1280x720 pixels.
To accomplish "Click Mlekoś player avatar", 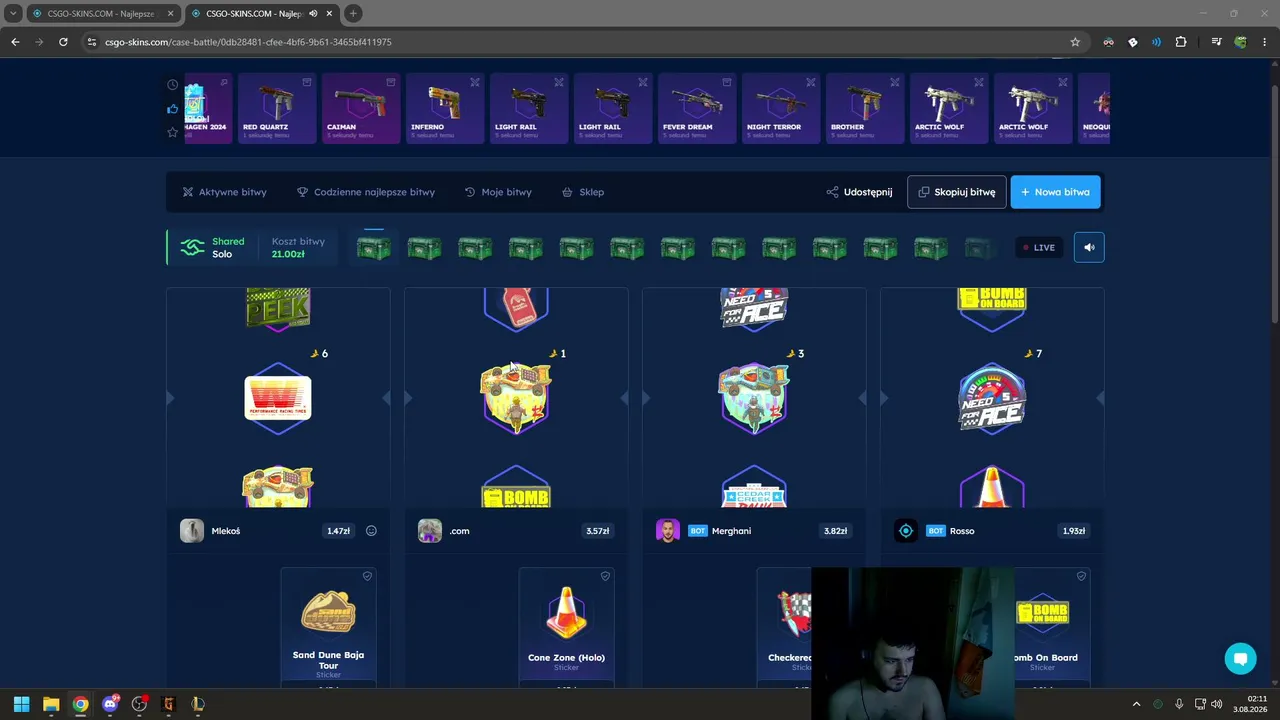I will [192, 531].
